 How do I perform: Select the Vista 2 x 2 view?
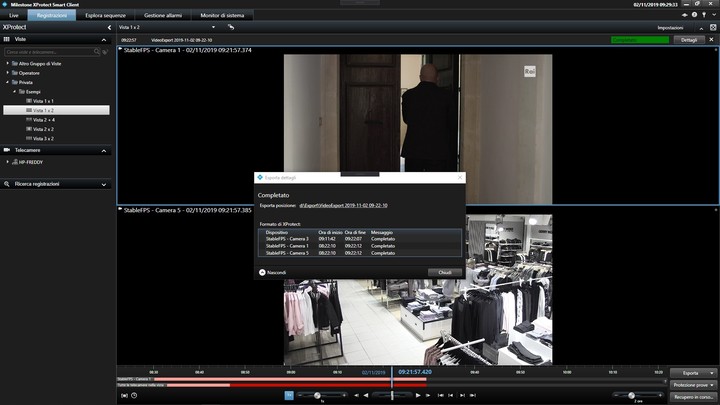tap(43, 129)
